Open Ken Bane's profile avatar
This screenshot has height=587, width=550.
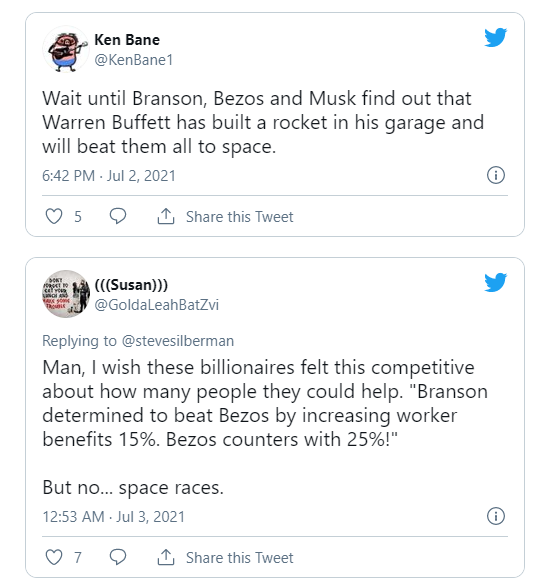coord(66,50)
